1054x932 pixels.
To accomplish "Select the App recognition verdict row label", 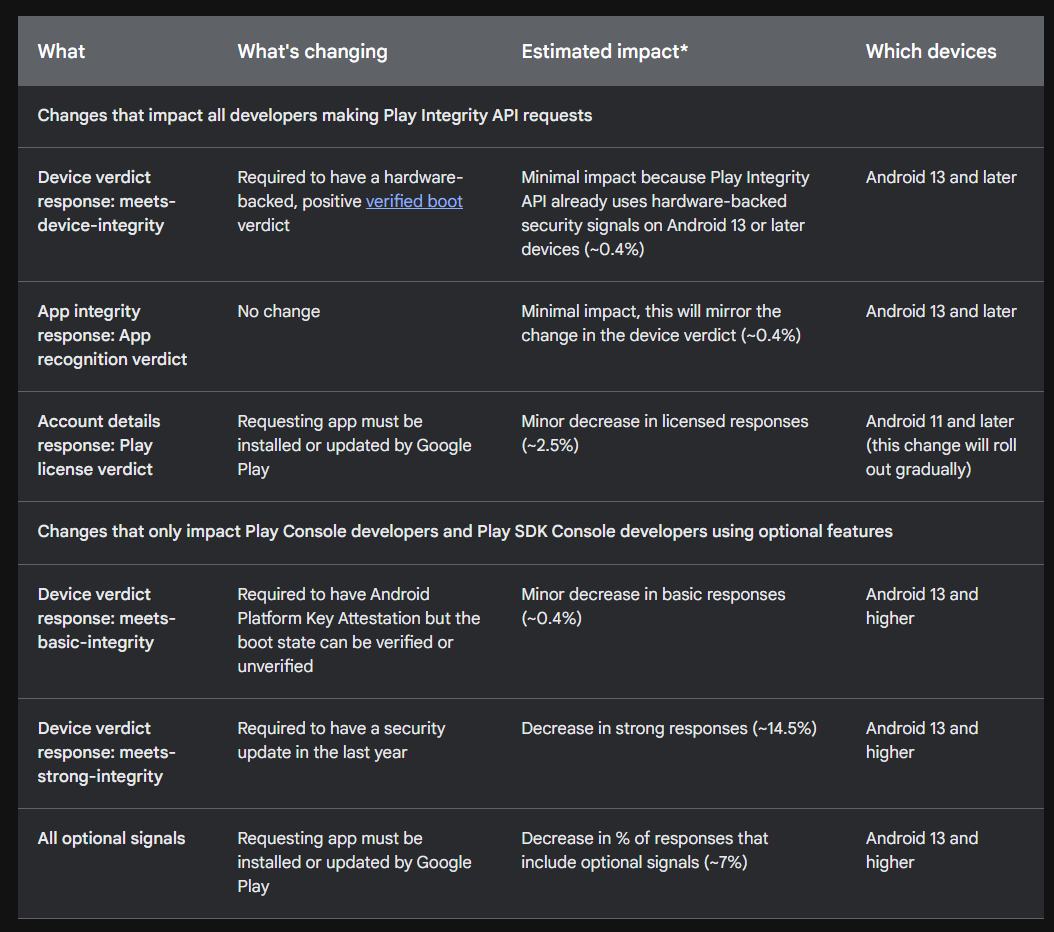I will point(112,335).
